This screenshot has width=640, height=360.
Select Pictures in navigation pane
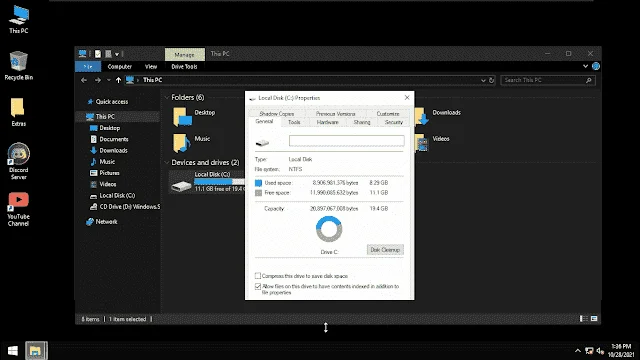tap(105, 173)
